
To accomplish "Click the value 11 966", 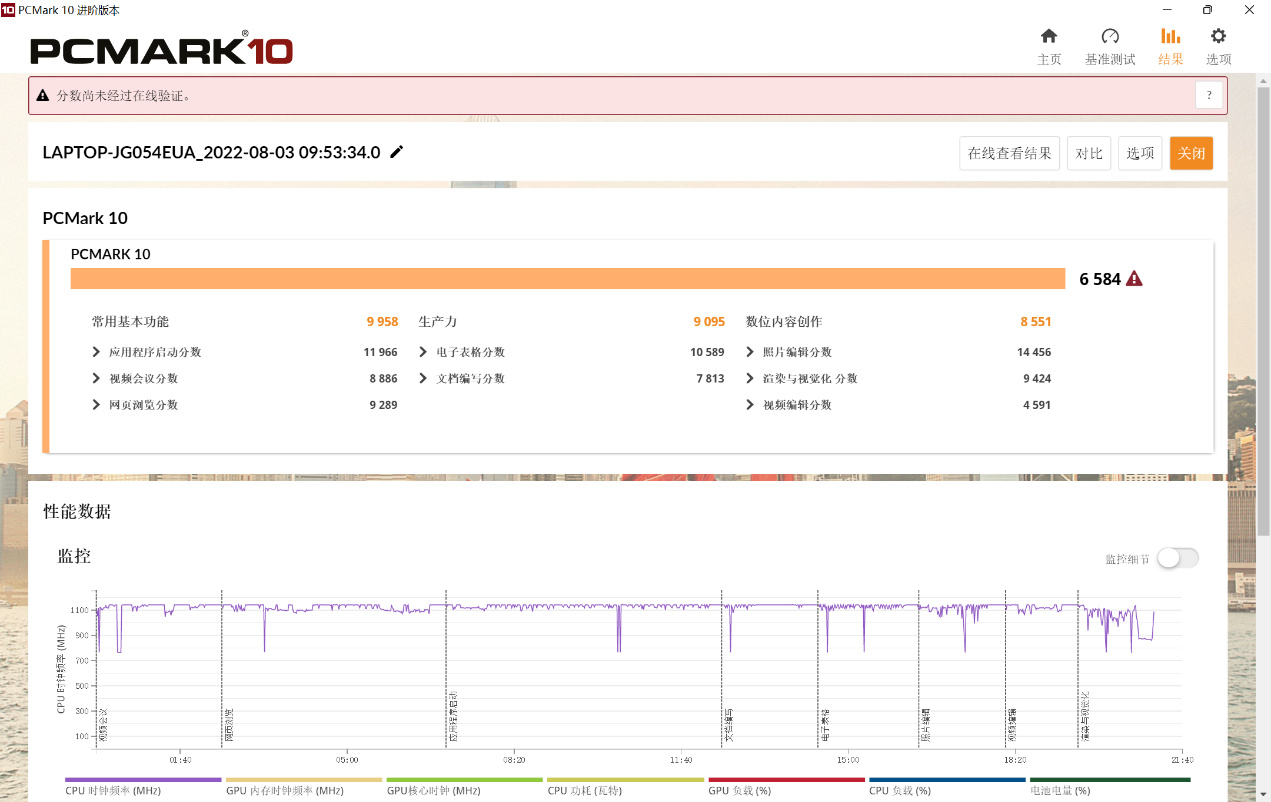I will 380,352.
